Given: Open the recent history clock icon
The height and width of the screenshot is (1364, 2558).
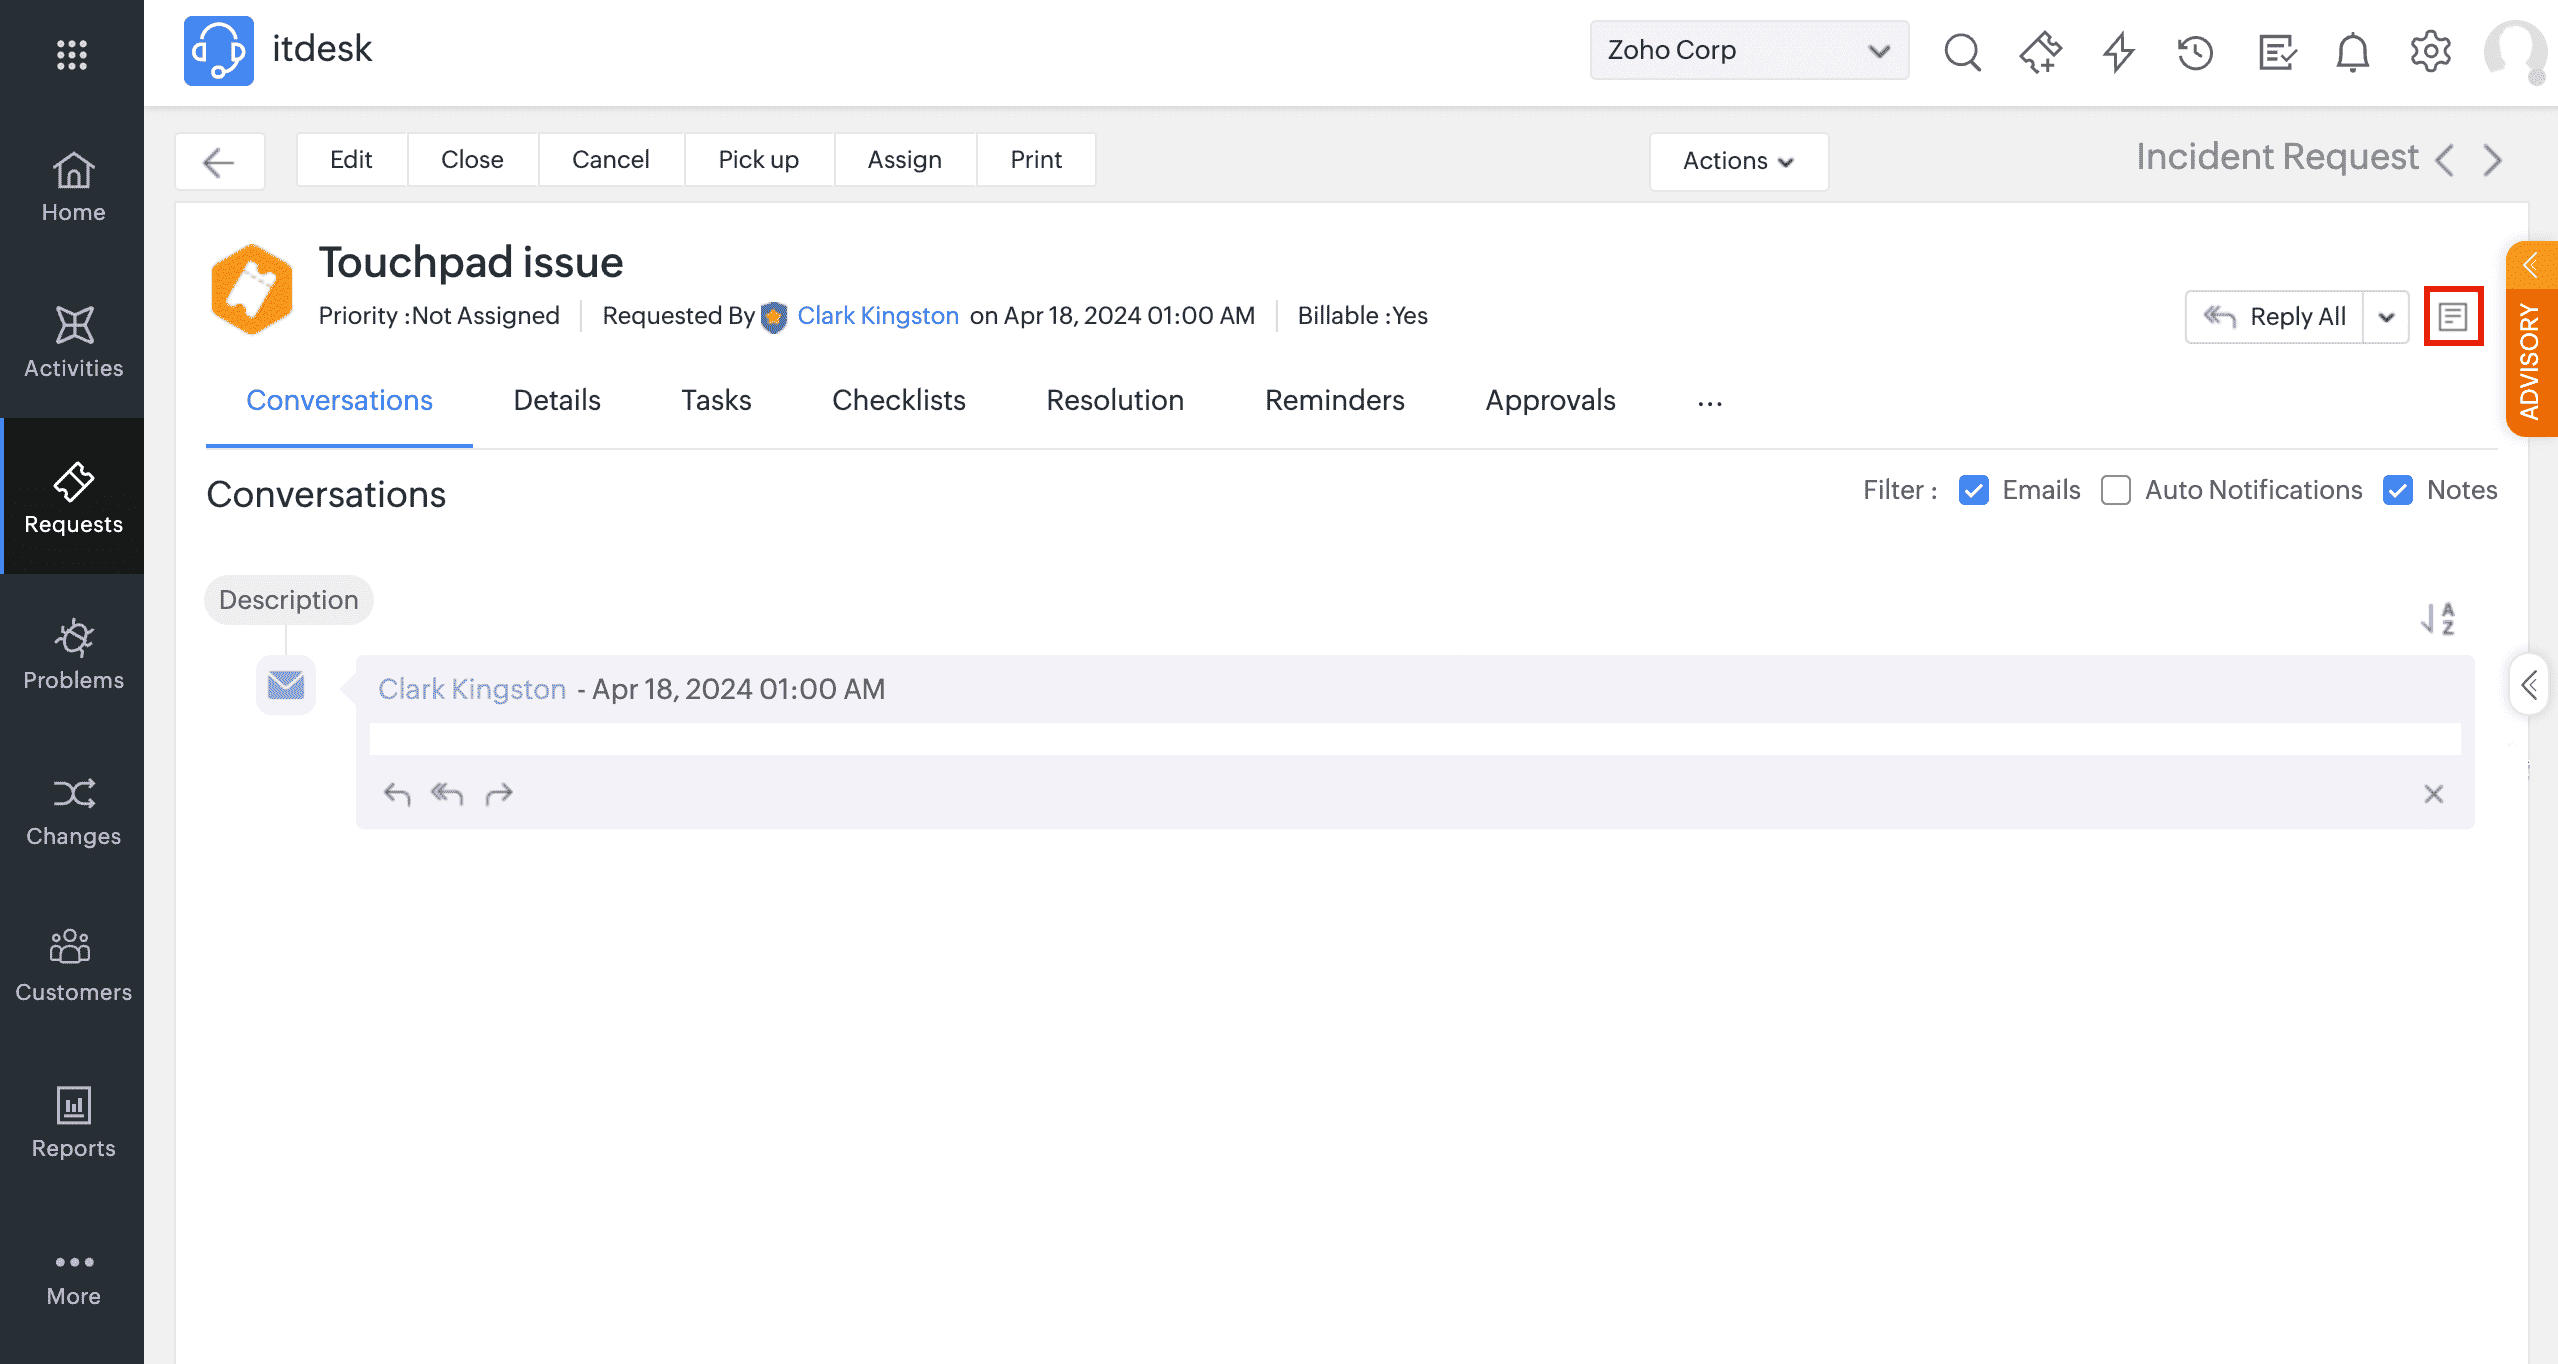Looking at the screenshot, I should (x=2196, y=51).
